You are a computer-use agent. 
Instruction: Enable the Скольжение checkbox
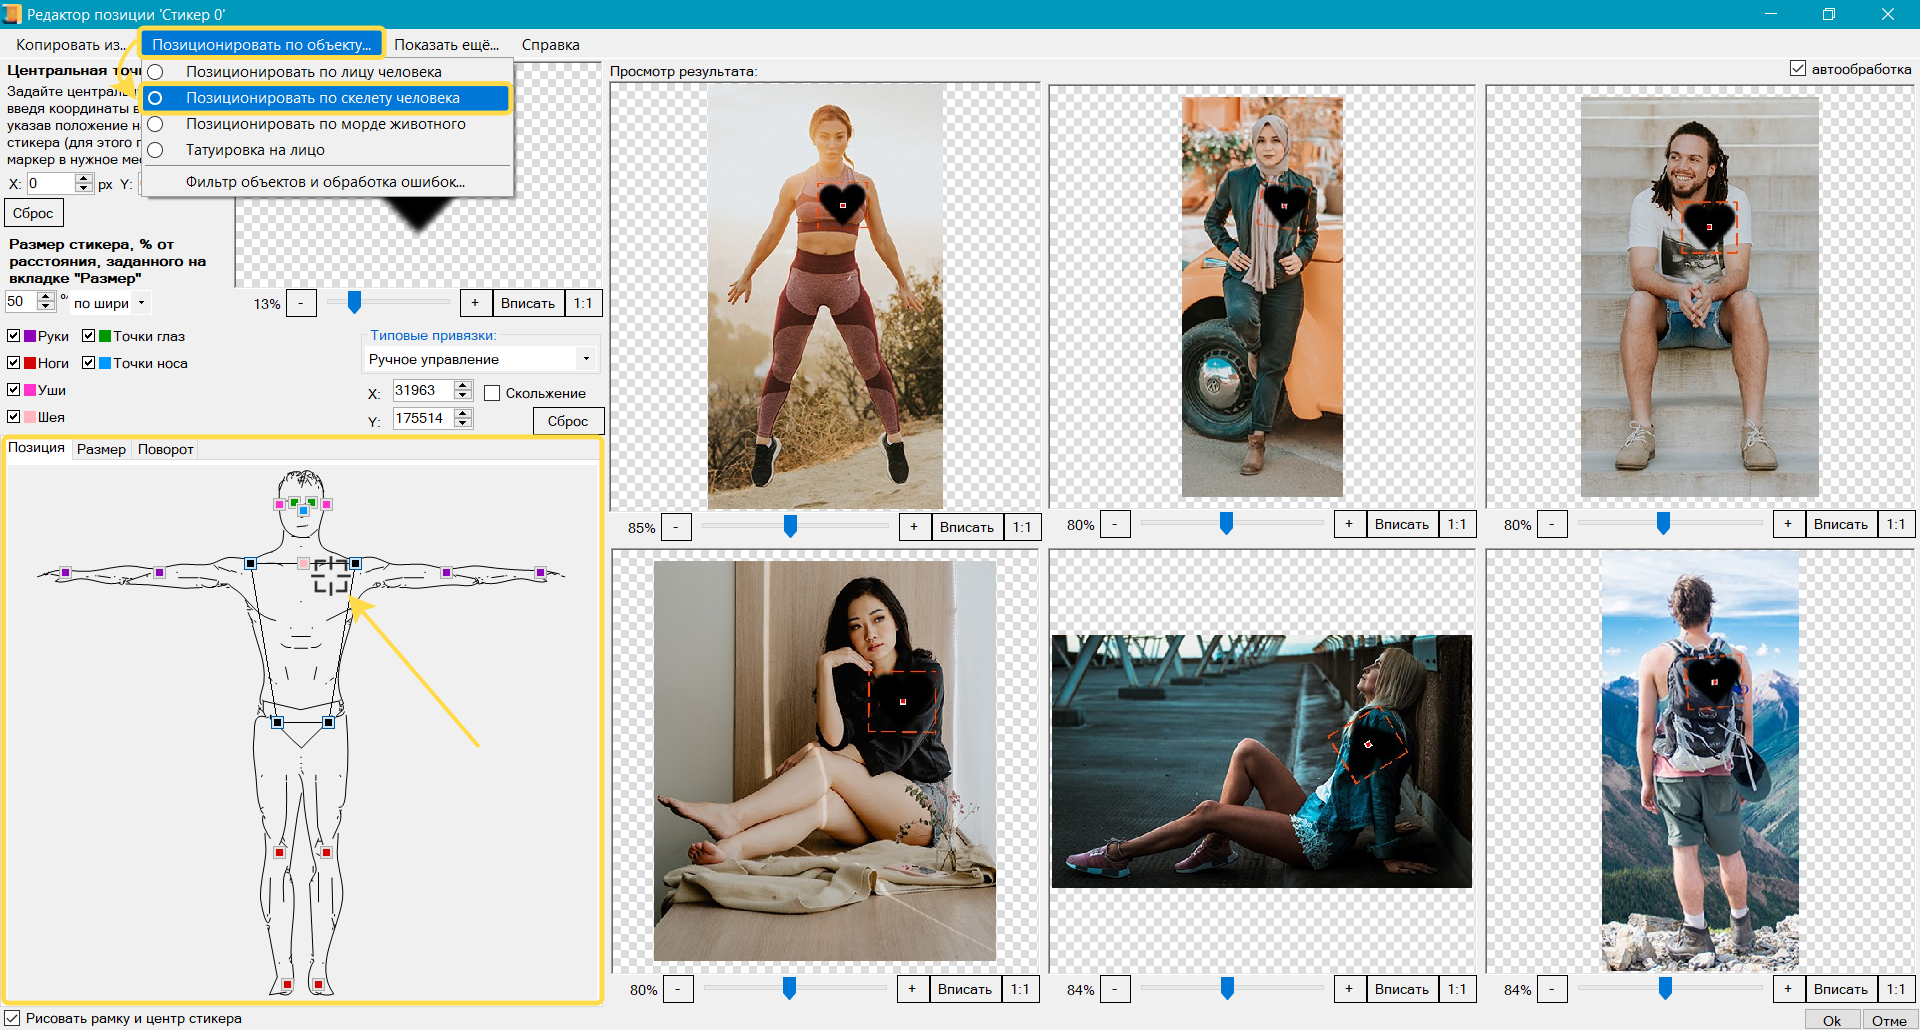492,393
